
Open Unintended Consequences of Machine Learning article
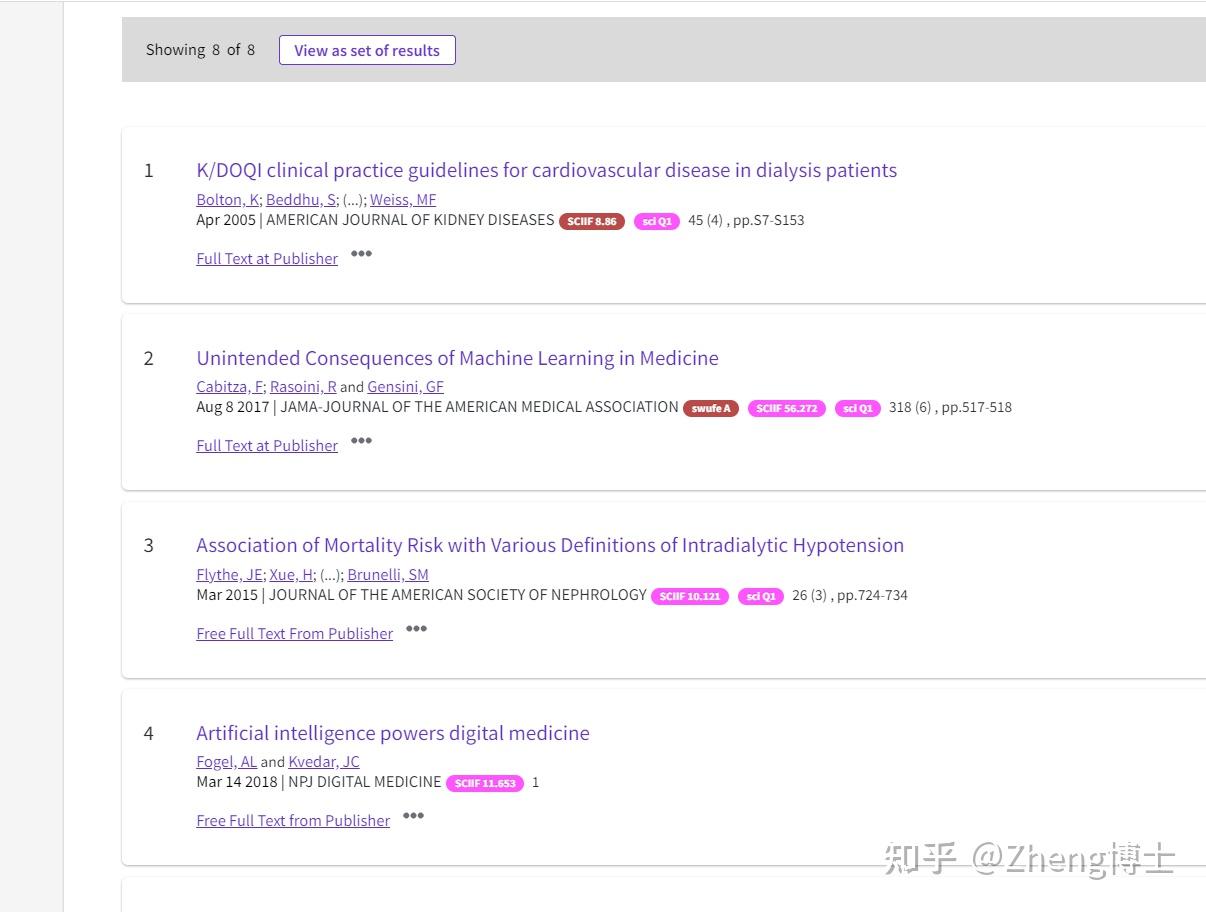tap(457, 358)
